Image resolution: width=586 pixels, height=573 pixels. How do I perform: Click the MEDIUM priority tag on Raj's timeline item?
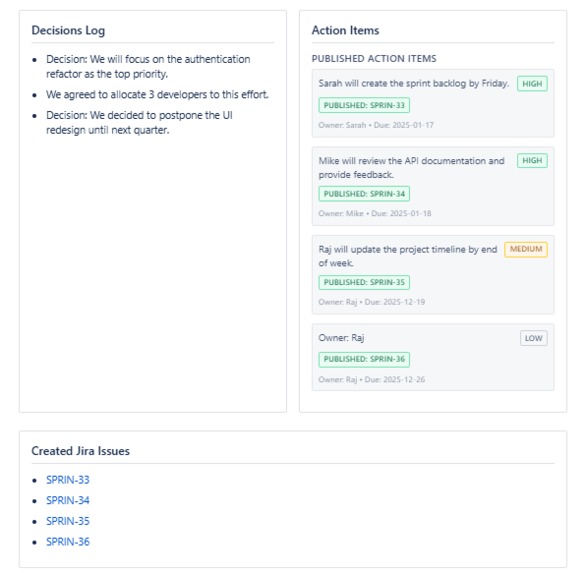pos(526,249)
